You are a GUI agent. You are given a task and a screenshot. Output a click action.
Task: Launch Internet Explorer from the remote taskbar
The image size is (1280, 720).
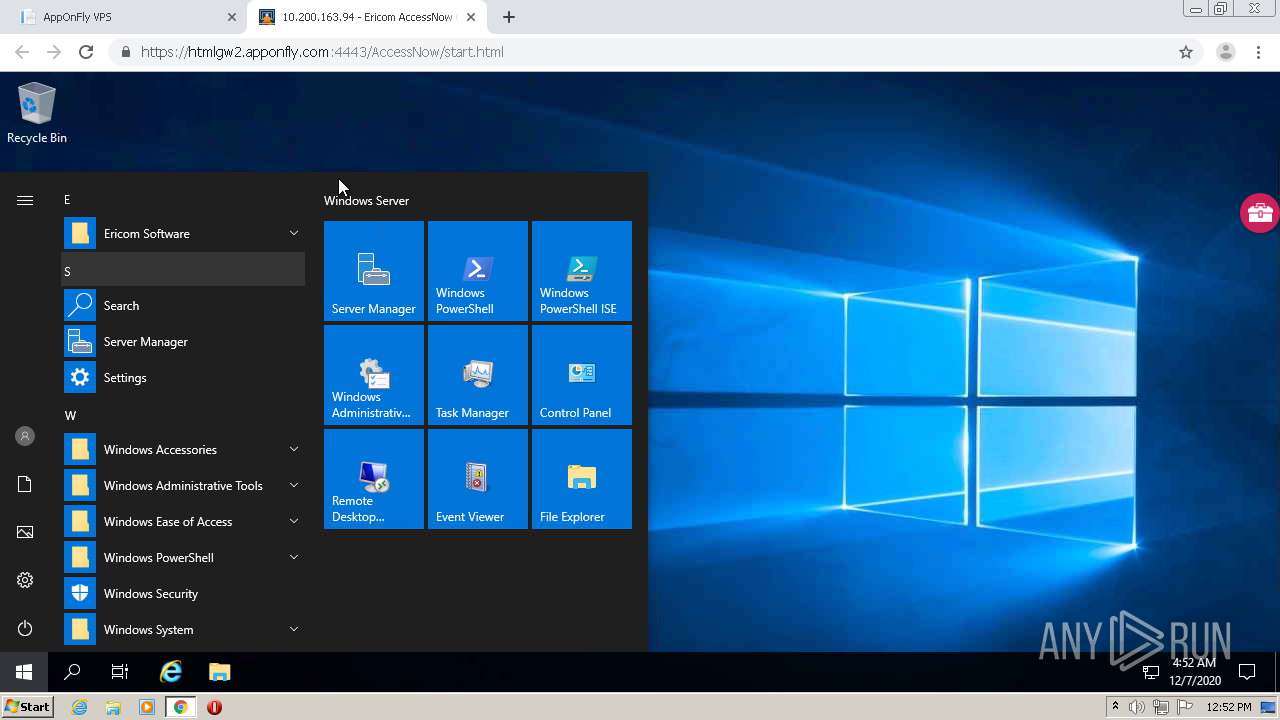click(171, 672)
